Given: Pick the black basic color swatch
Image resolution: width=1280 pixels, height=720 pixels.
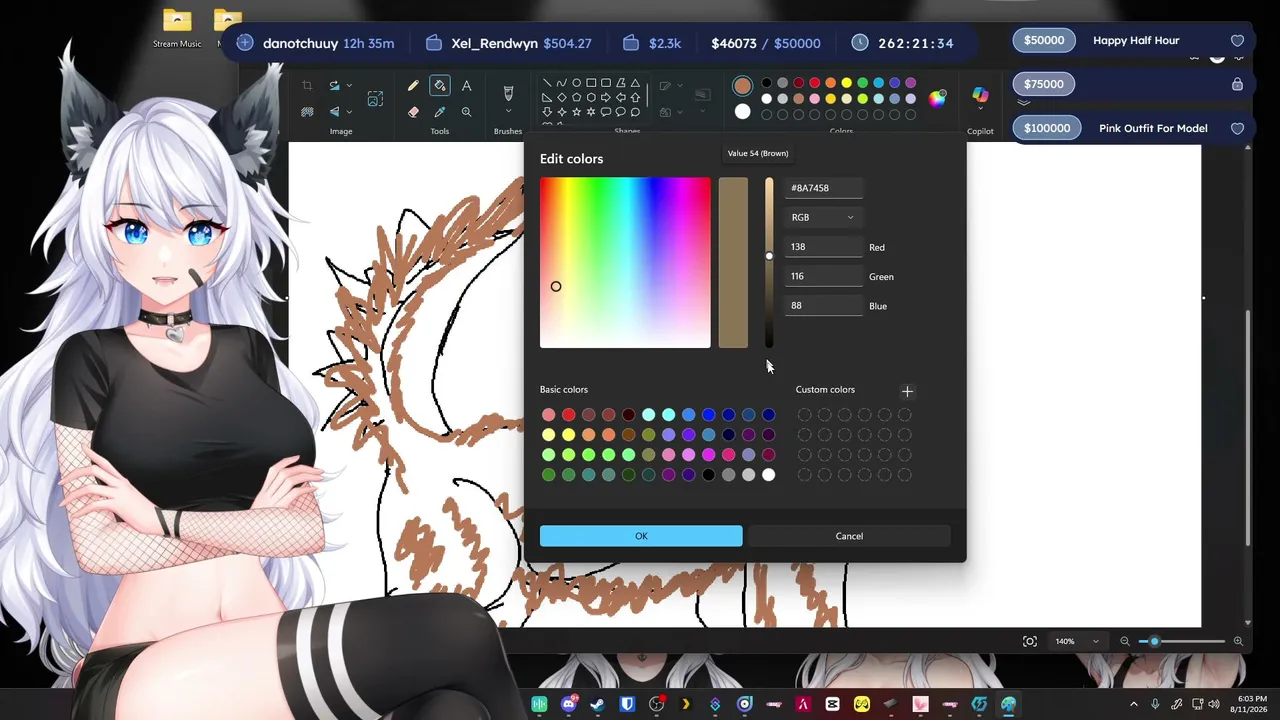Looking at the screenshot, I should click(x=708, y=475).
